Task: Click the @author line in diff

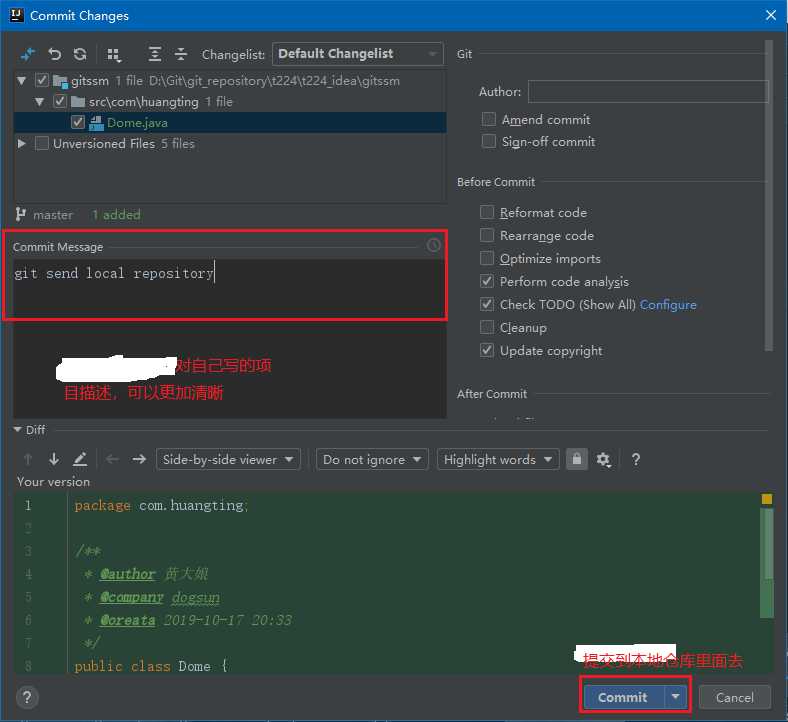Action: click(x=146, y=574)
